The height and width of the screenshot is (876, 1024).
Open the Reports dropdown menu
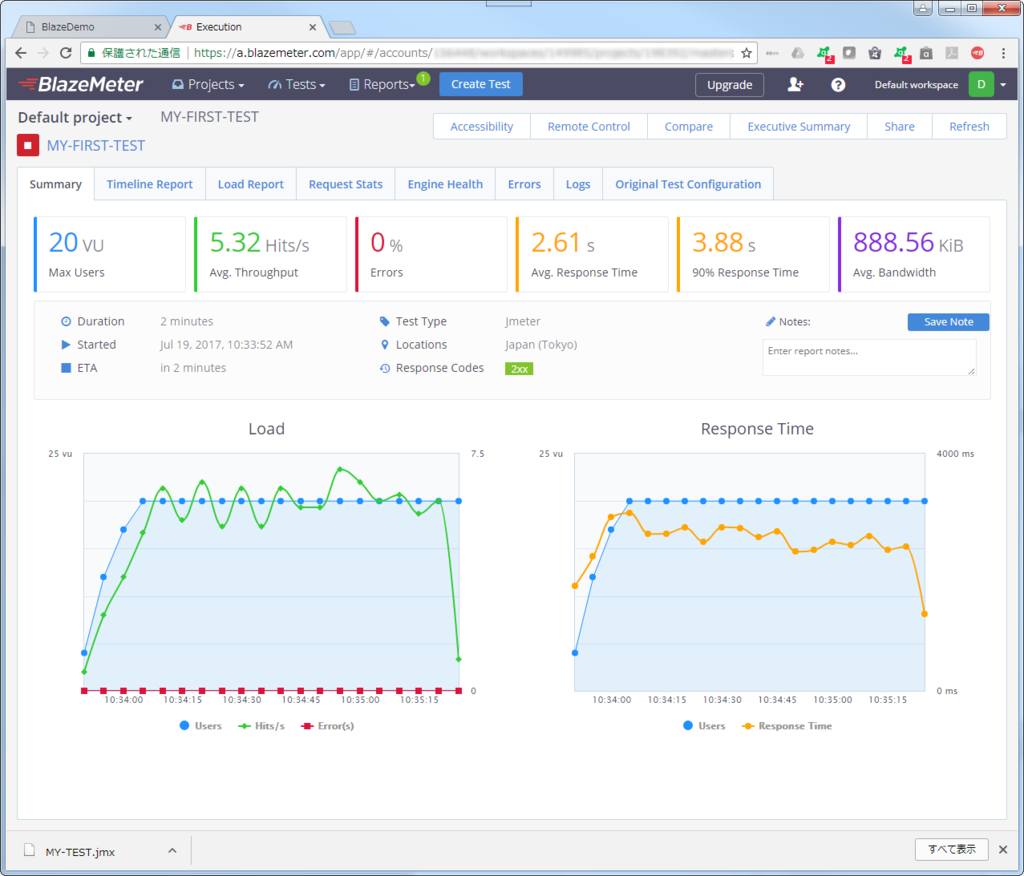382,84
